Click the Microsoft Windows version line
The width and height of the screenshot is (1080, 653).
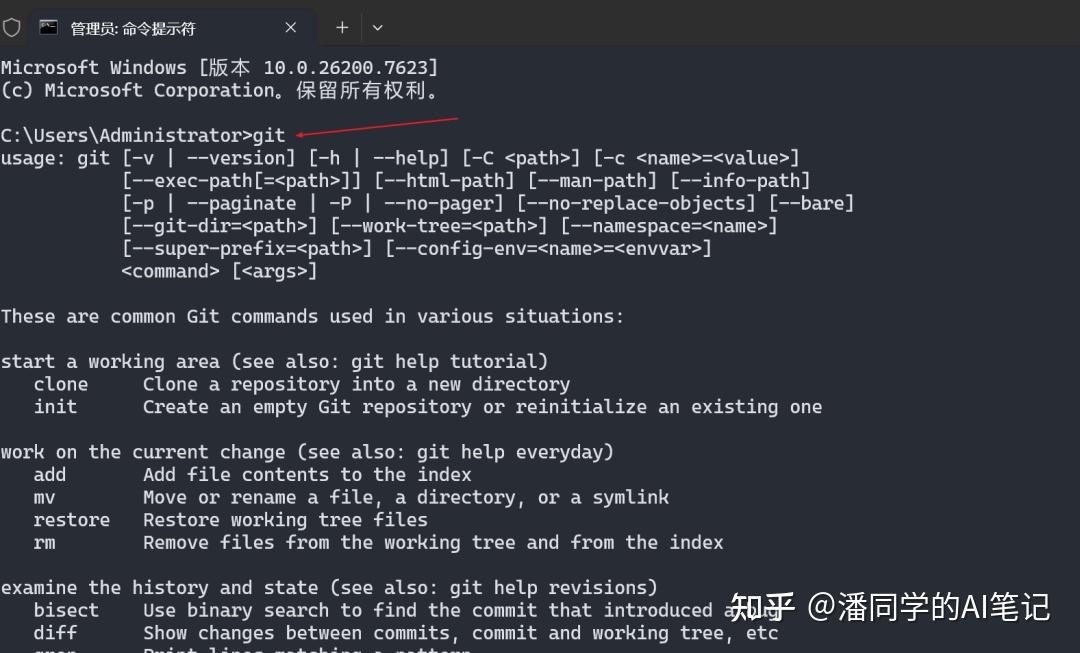tap(220, 68)
